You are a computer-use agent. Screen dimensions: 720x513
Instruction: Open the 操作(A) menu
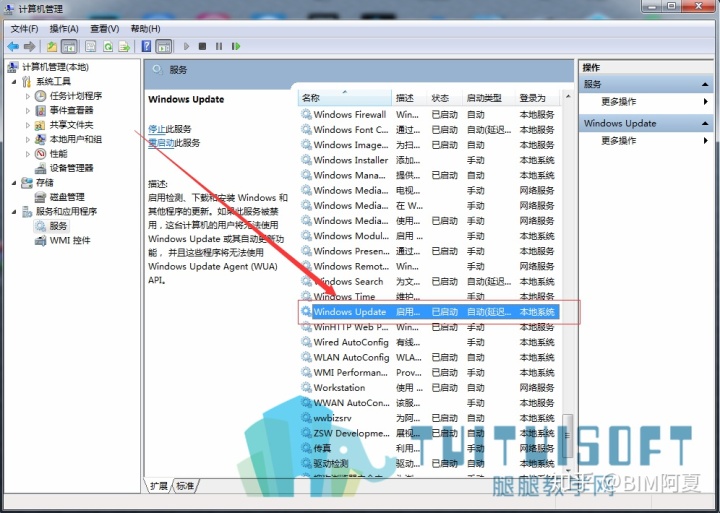64,29
